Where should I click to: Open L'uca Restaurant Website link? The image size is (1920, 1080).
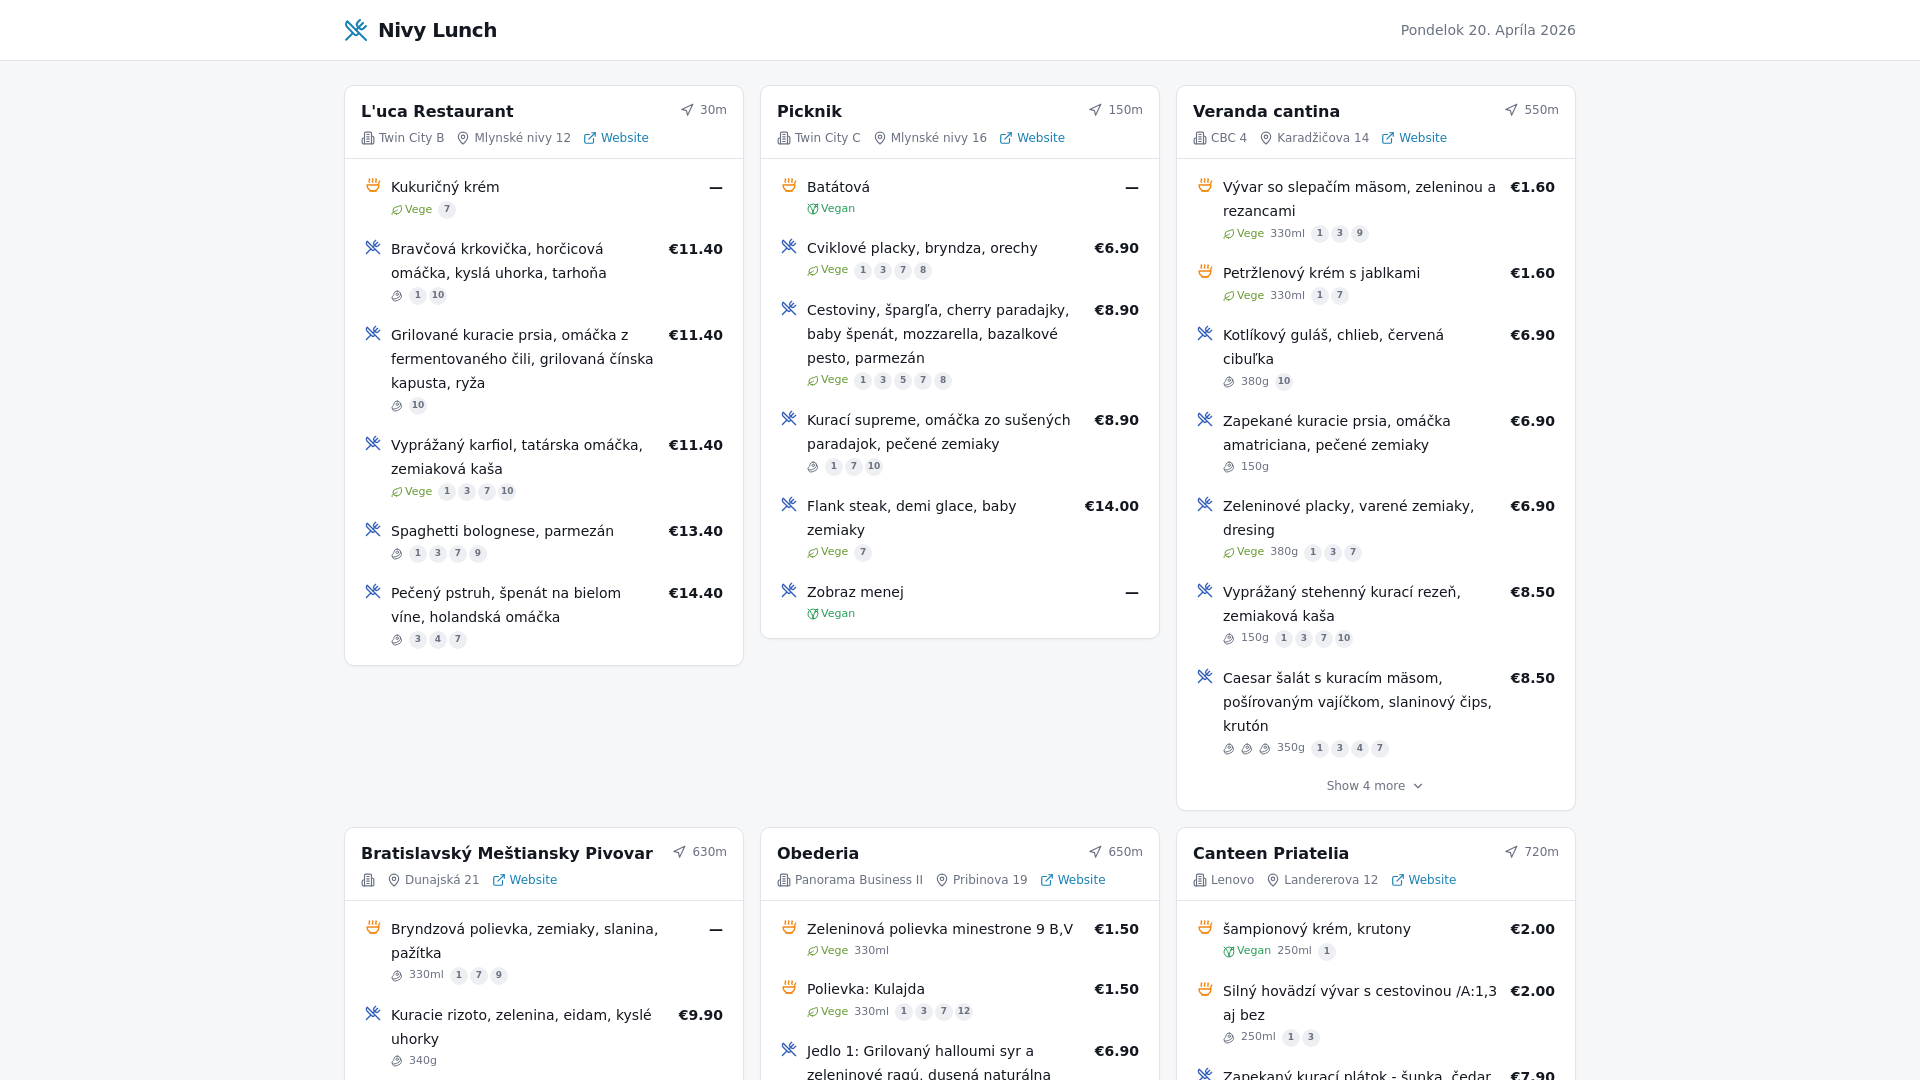click(616, 138)
